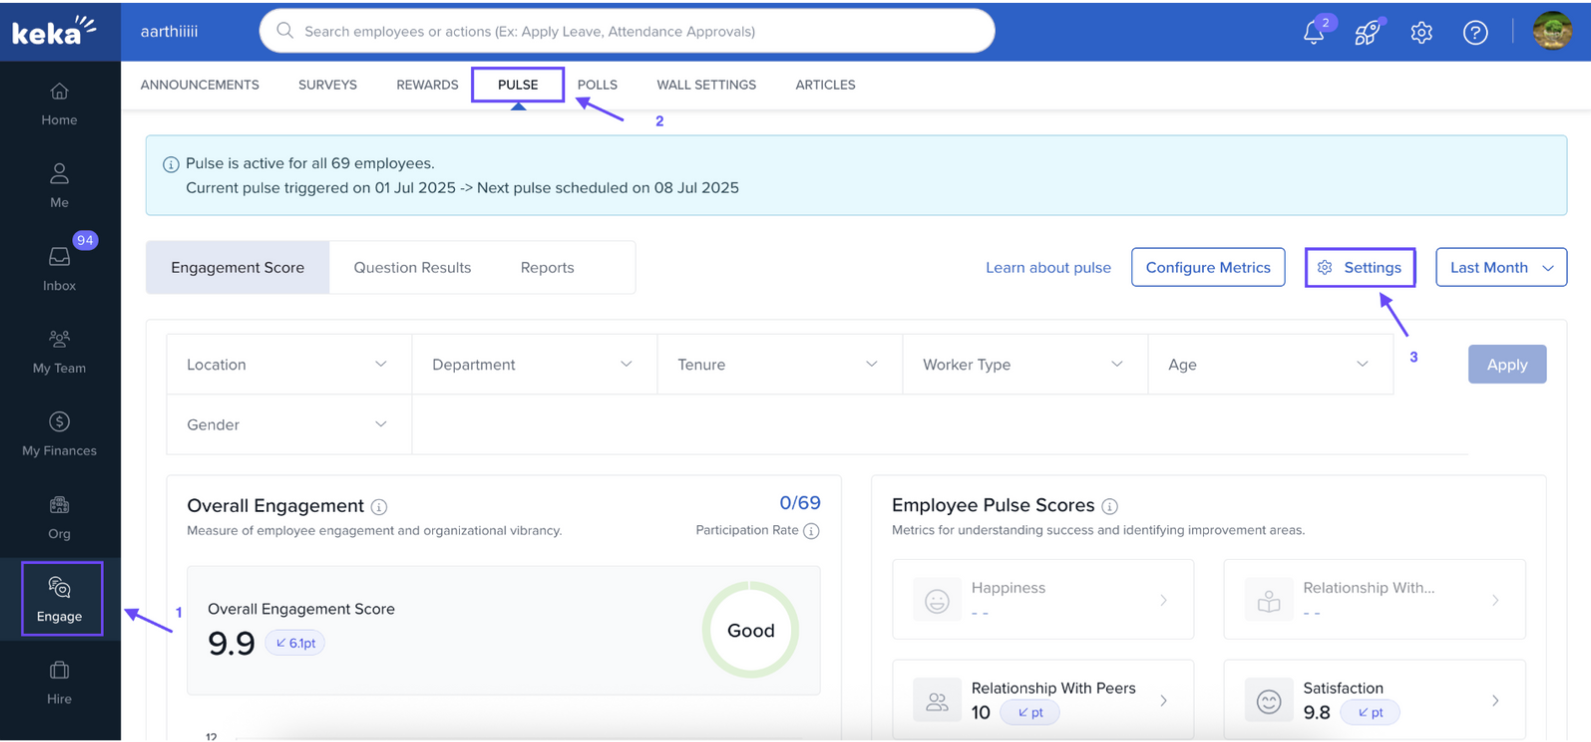
Task: Switch to the Polls tab
Action: click(x=597, y=85)
